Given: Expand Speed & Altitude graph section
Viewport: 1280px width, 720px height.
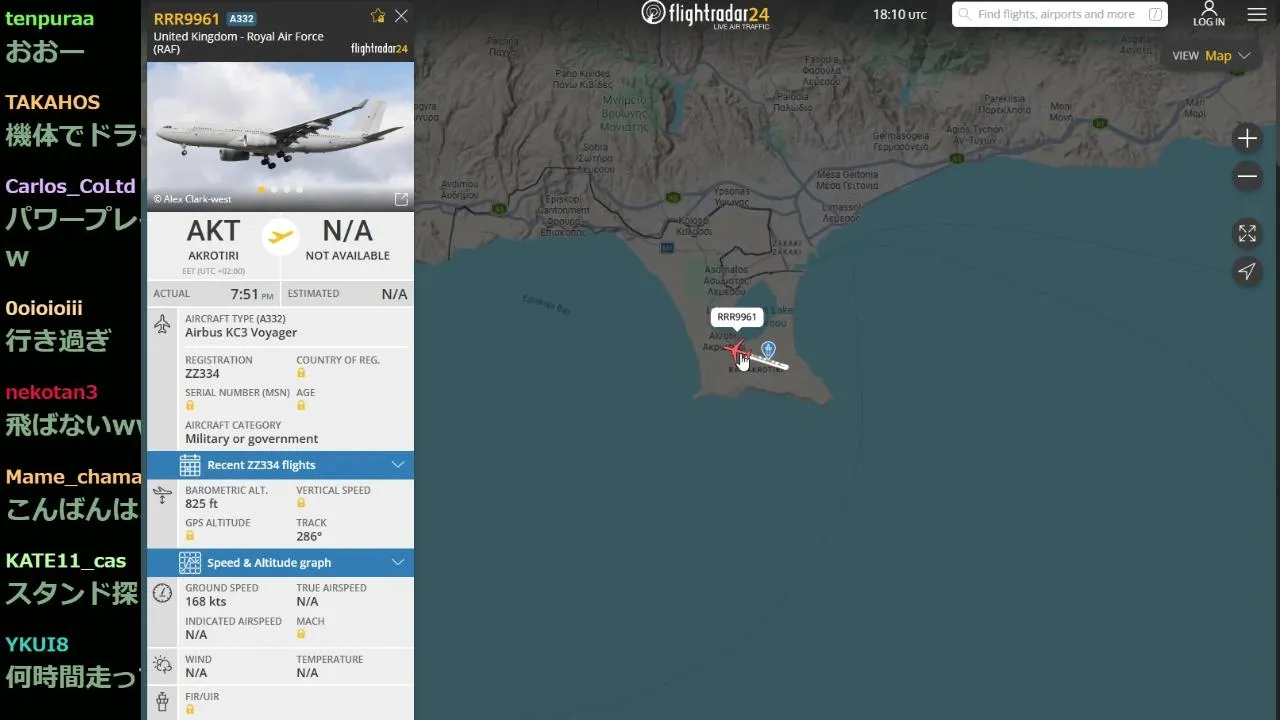Looking at the screenshot, I should tap(280, 563).
